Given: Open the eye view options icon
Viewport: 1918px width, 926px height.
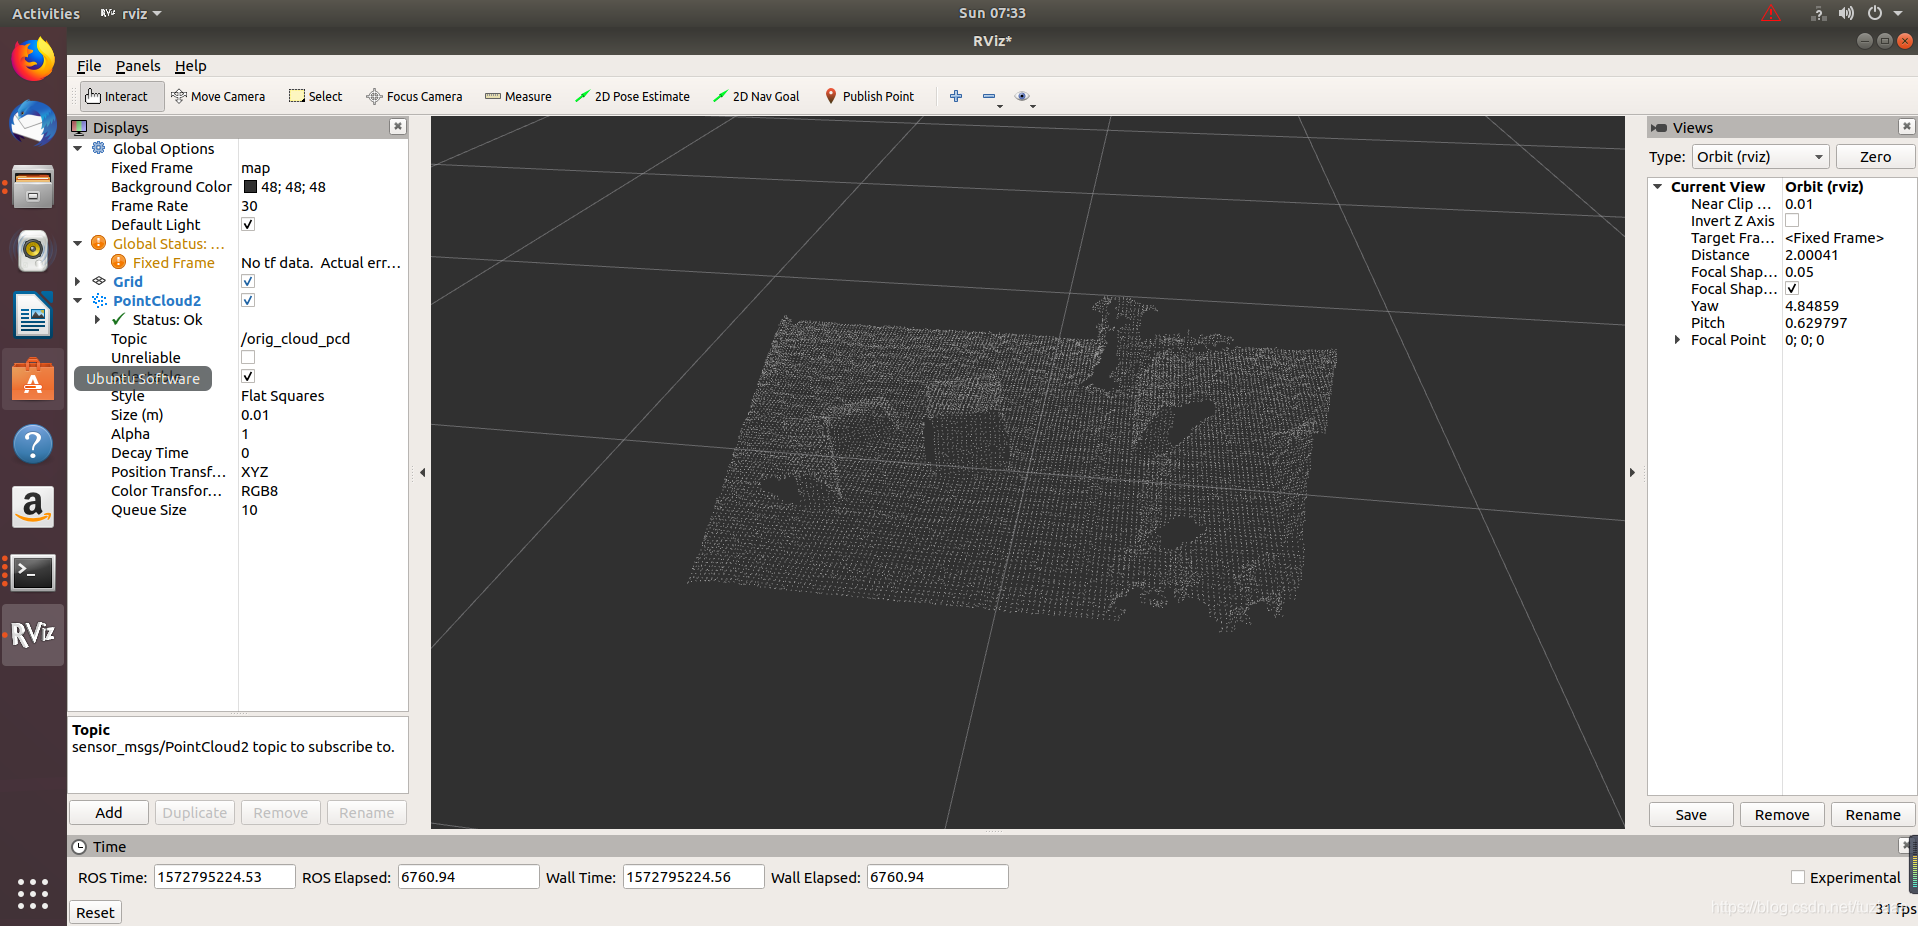Looking at the screenshot, I should point(1022,96).
